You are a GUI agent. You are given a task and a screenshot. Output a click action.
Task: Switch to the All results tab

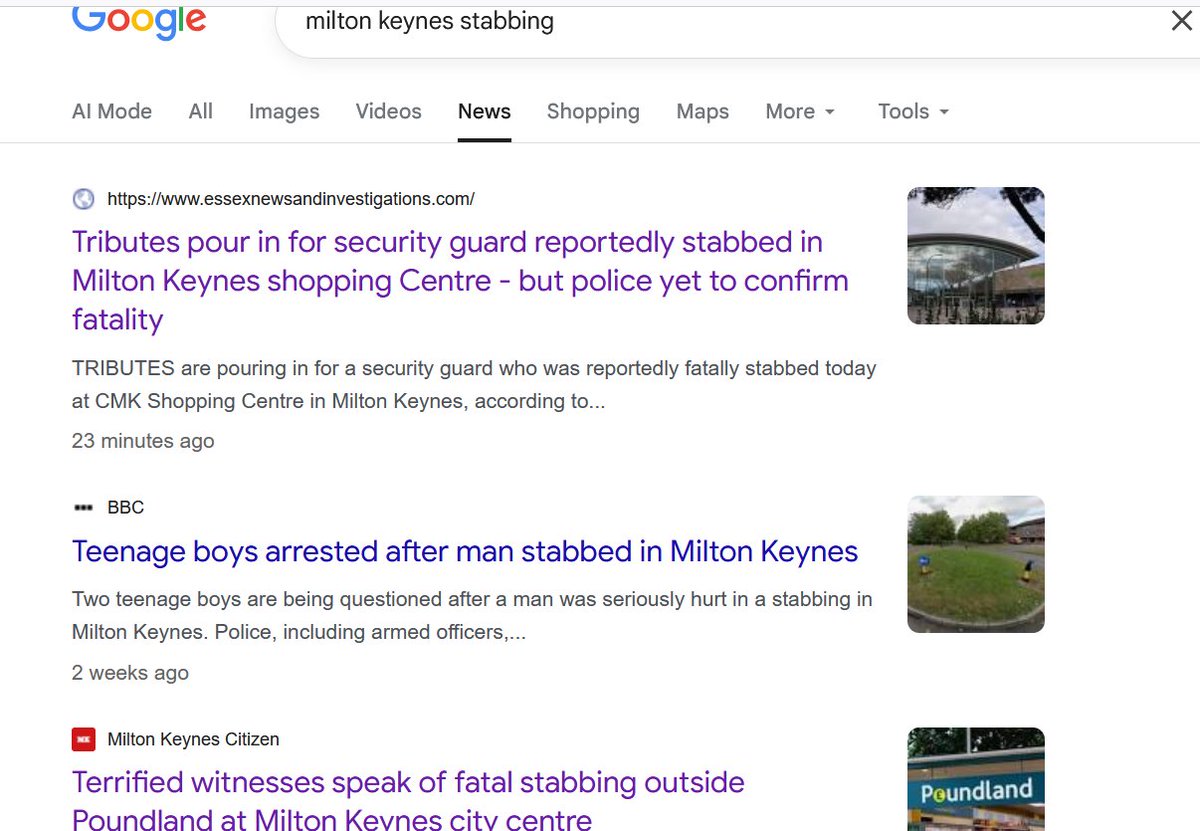(201, 111)
